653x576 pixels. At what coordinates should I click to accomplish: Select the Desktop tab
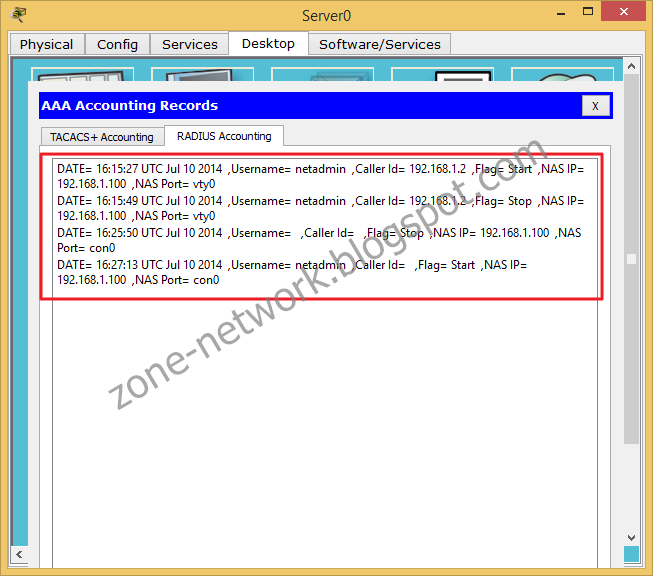(x=268, y=43)
